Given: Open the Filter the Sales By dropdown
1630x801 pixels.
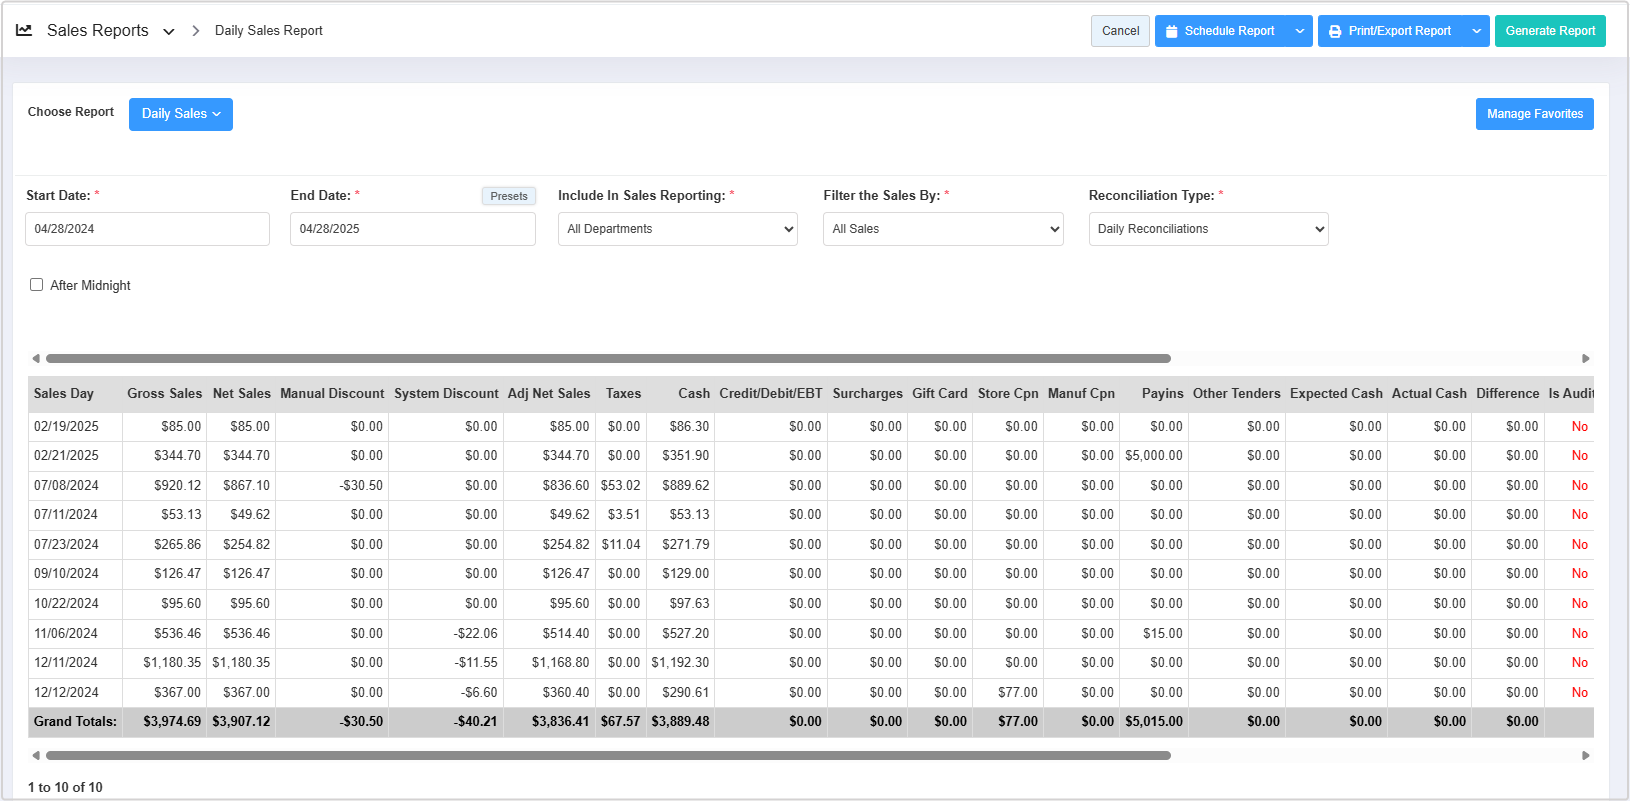Looking at the screenshot, I should point(942,229).
